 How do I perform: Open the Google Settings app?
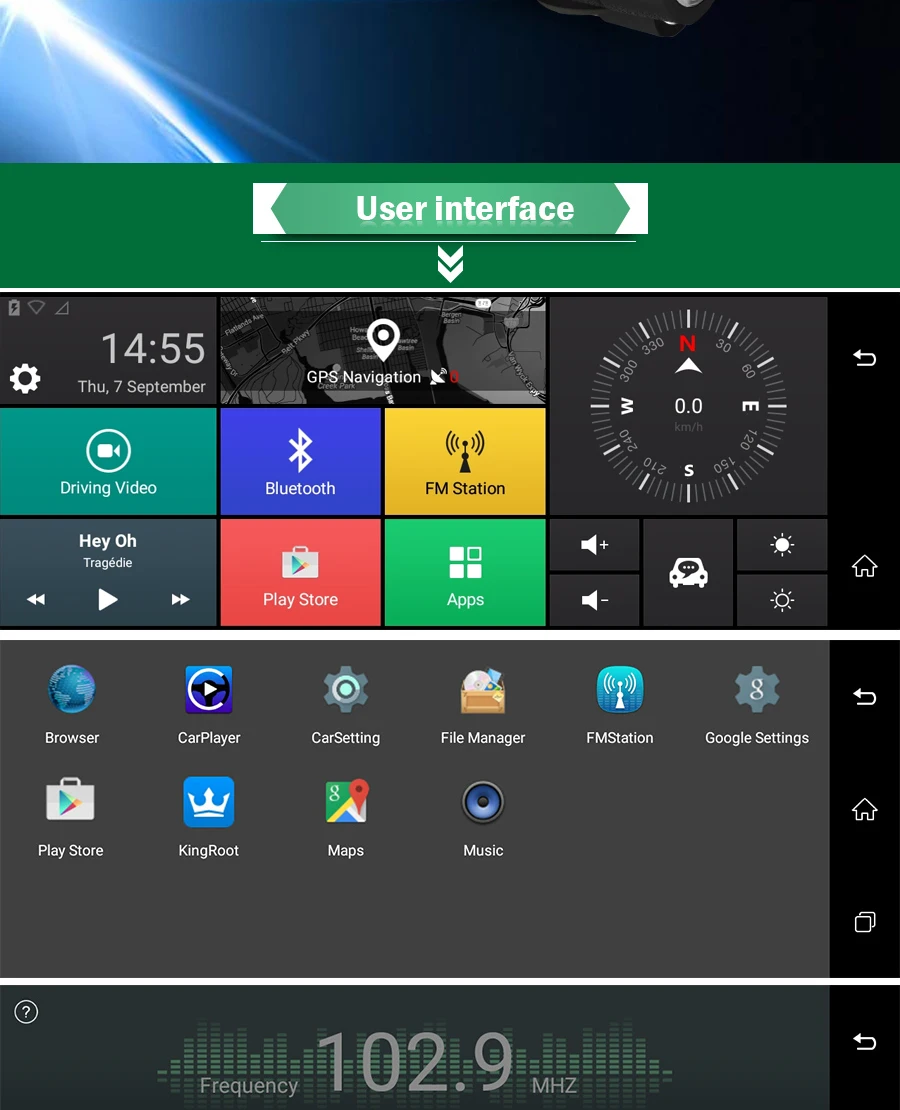(x=756, y=705)
